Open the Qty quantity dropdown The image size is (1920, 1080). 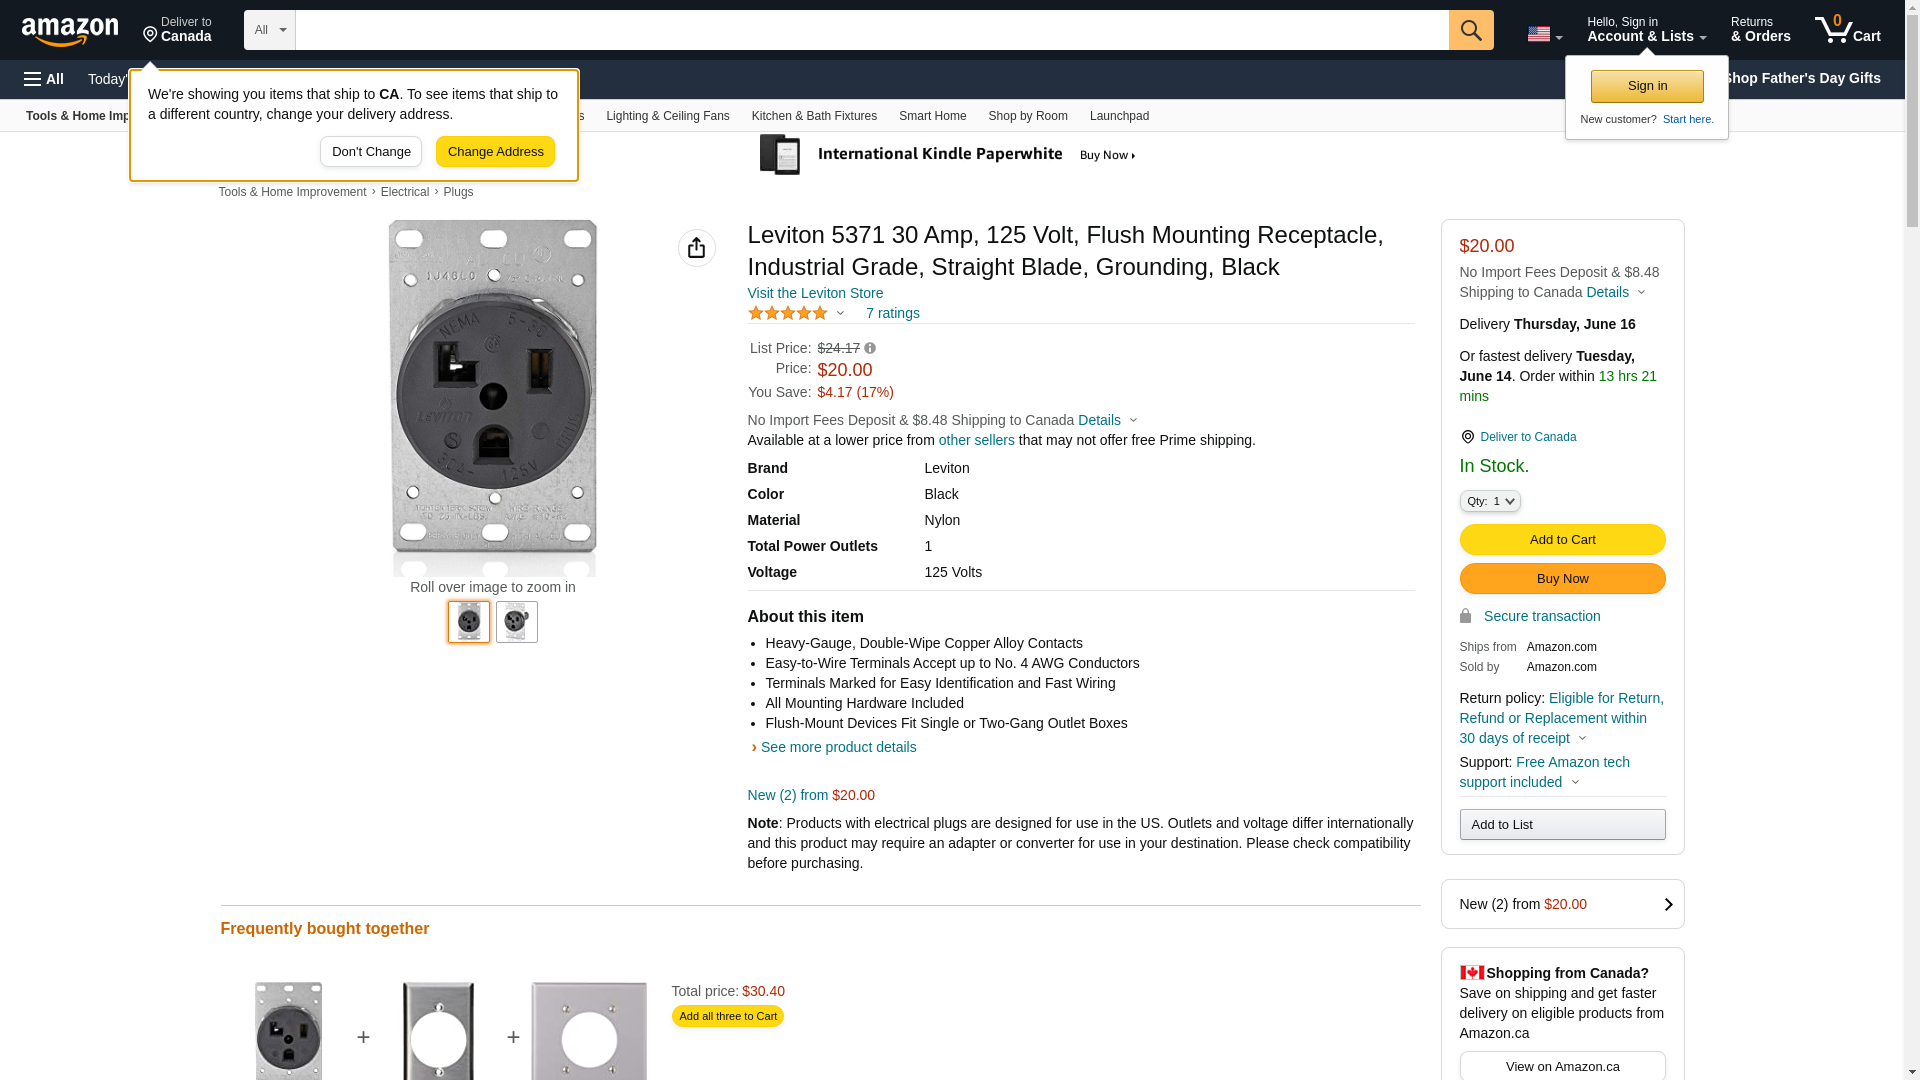(1489, 501)
